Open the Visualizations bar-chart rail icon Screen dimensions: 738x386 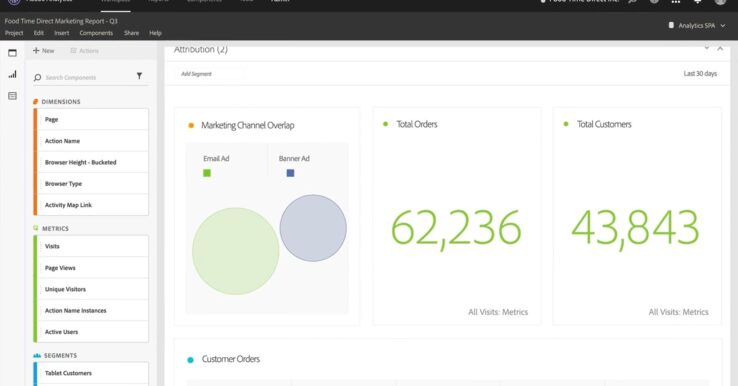point(12,74)
